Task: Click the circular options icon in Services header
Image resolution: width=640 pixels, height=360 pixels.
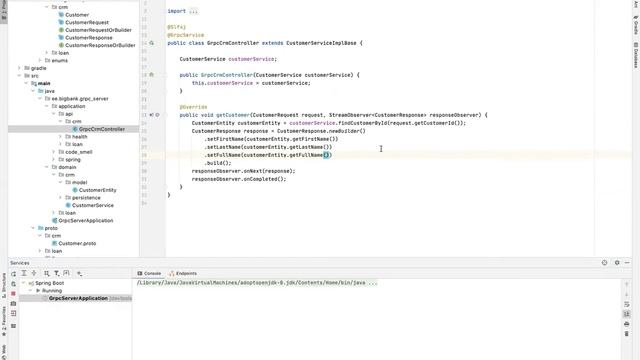Action: 604,263
